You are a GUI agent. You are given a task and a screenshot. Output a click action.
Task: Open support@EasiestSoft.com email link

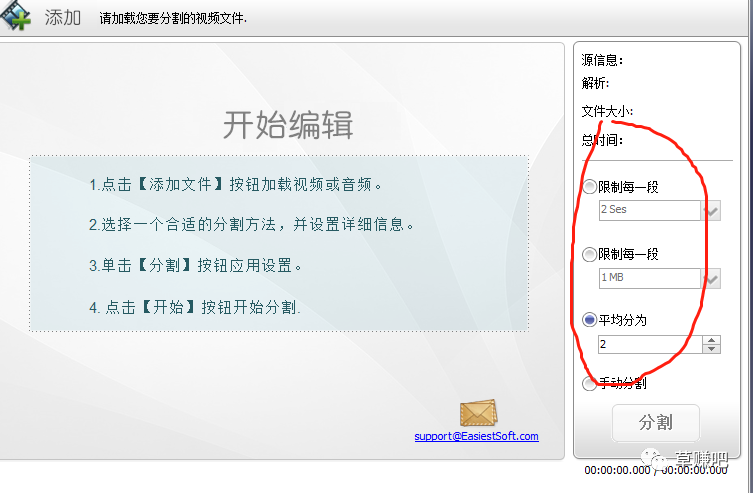pos(476,436)
